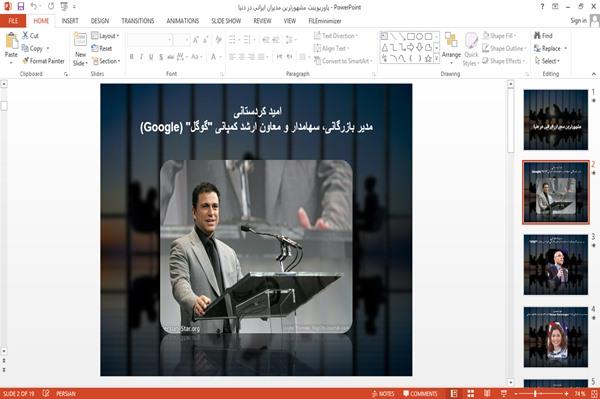600x399 pixels.
Task: Open Quick Styles gallery
Action: (x=471, y=49)
